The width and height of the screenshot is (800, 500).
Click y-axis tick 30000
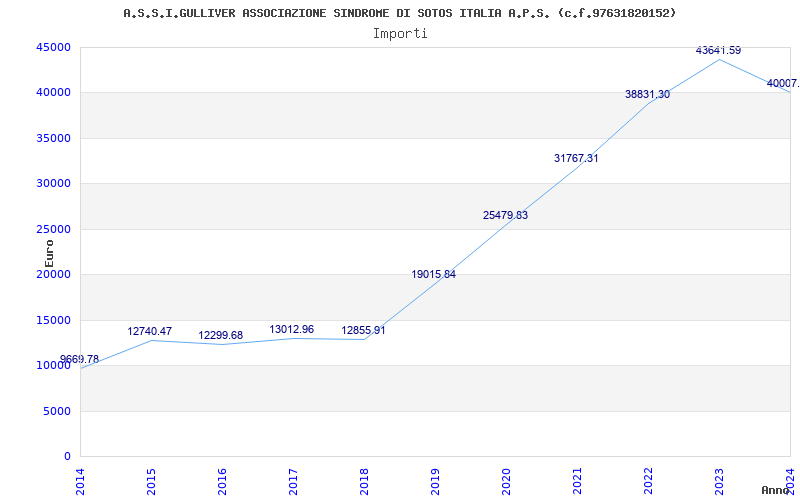coord(53,184)
